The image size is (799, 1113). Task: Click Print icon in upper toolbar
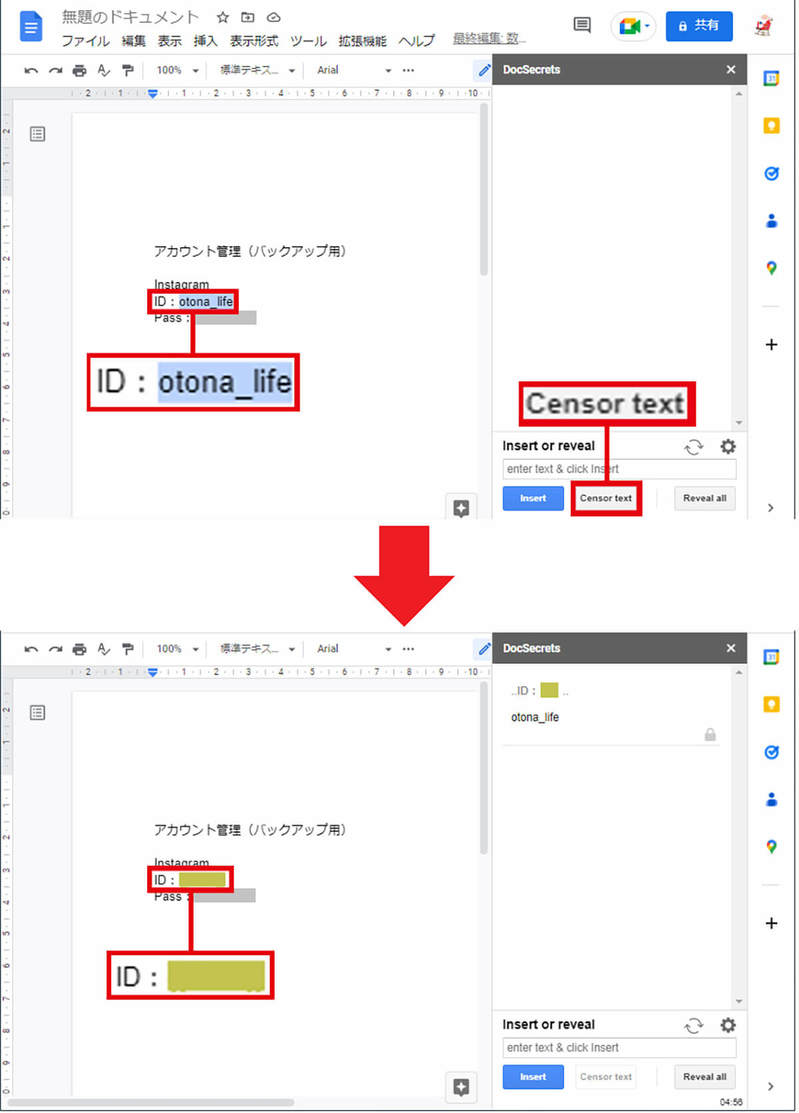[x=79, y=70]
